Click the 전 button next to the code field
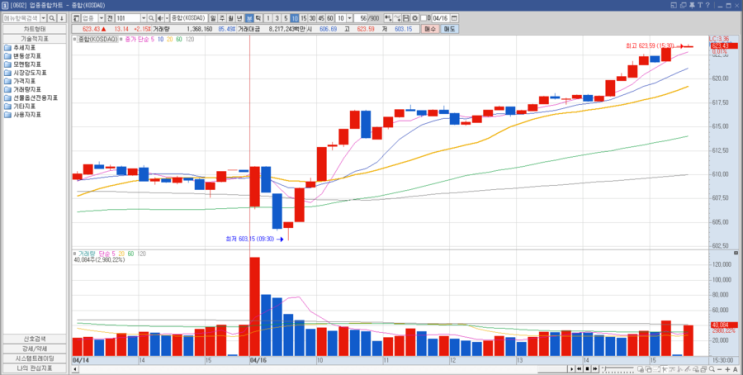Screen dimensions: 743x375 tap(109, 18)
